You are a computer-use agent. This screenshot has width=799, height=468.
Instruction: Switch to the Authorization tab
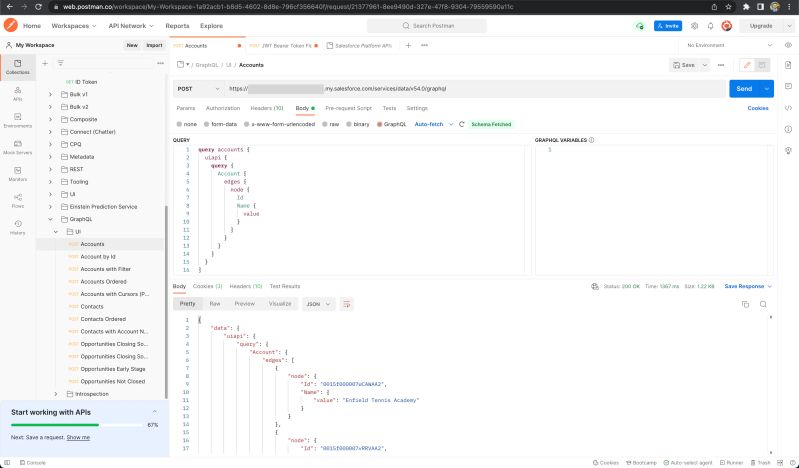click(x=223, y=108)
